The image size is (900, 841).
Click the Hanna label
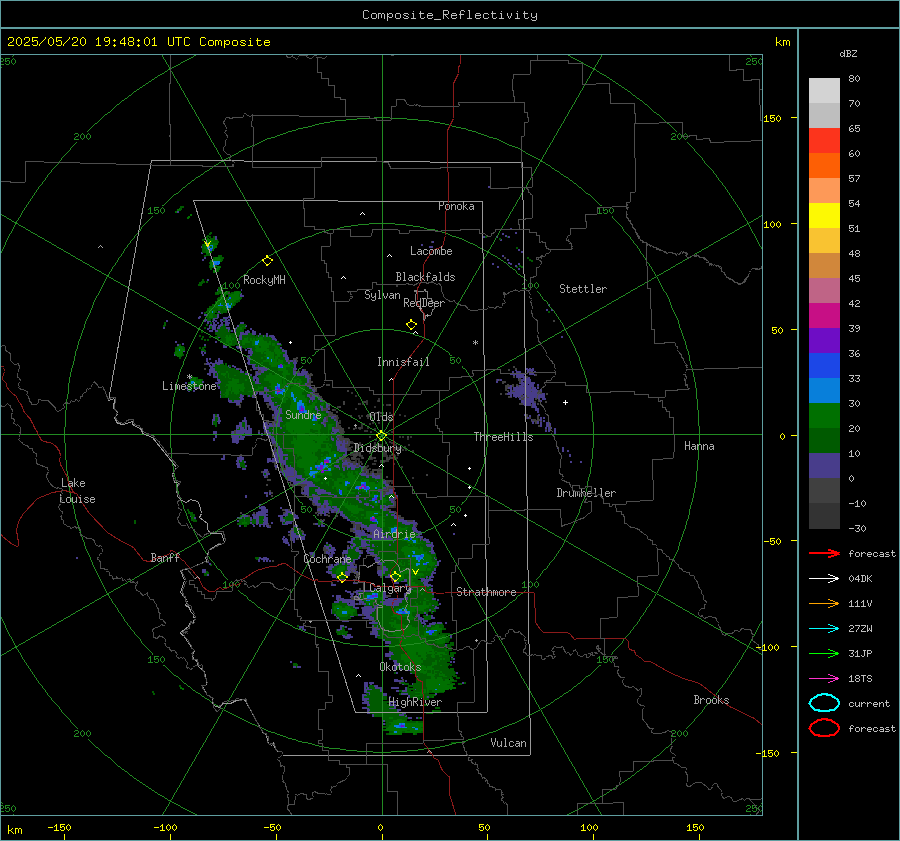[x=699, y=446]
